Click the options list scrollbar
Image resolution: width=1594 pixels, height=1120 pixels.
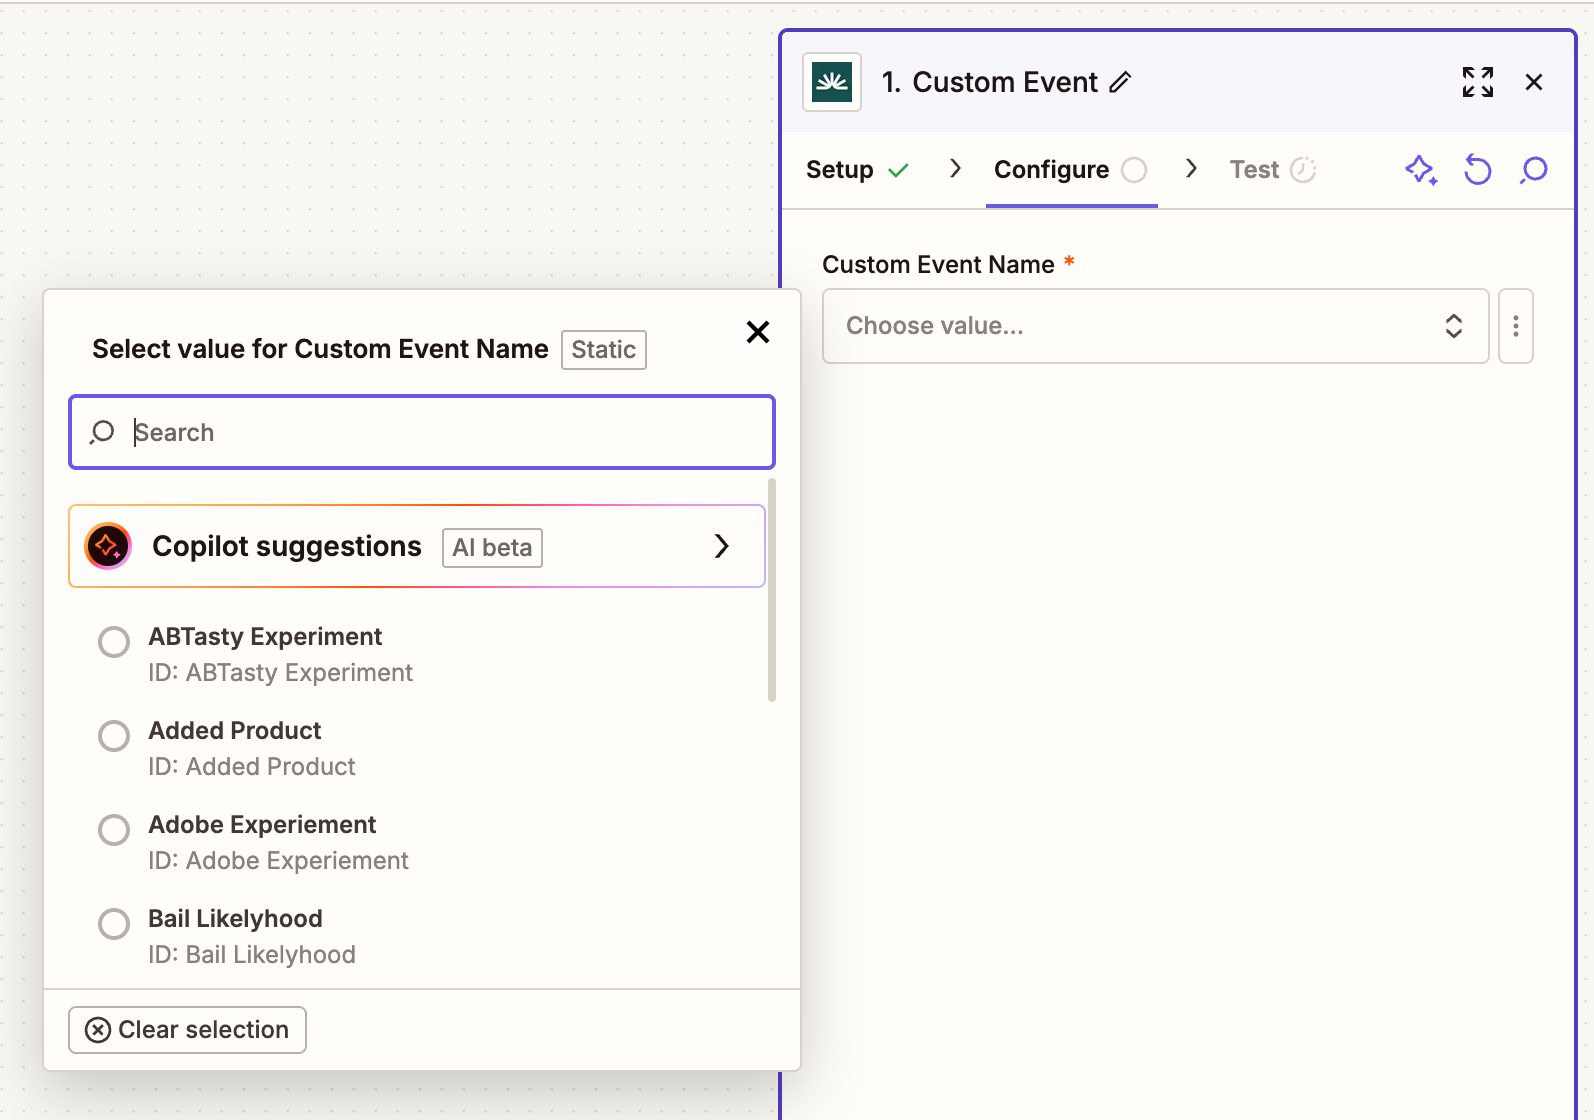point(771,590)
